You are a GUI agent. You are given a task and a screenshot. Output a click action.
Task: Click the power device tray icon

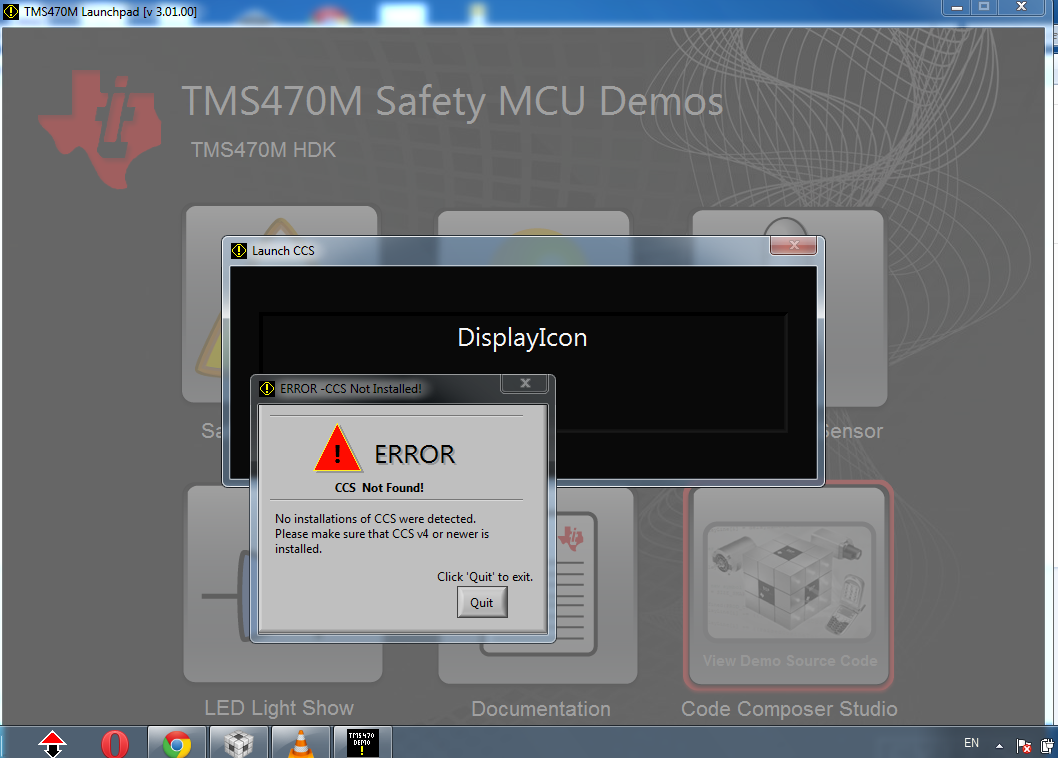pyautogui.click(x=1047, y=746)
